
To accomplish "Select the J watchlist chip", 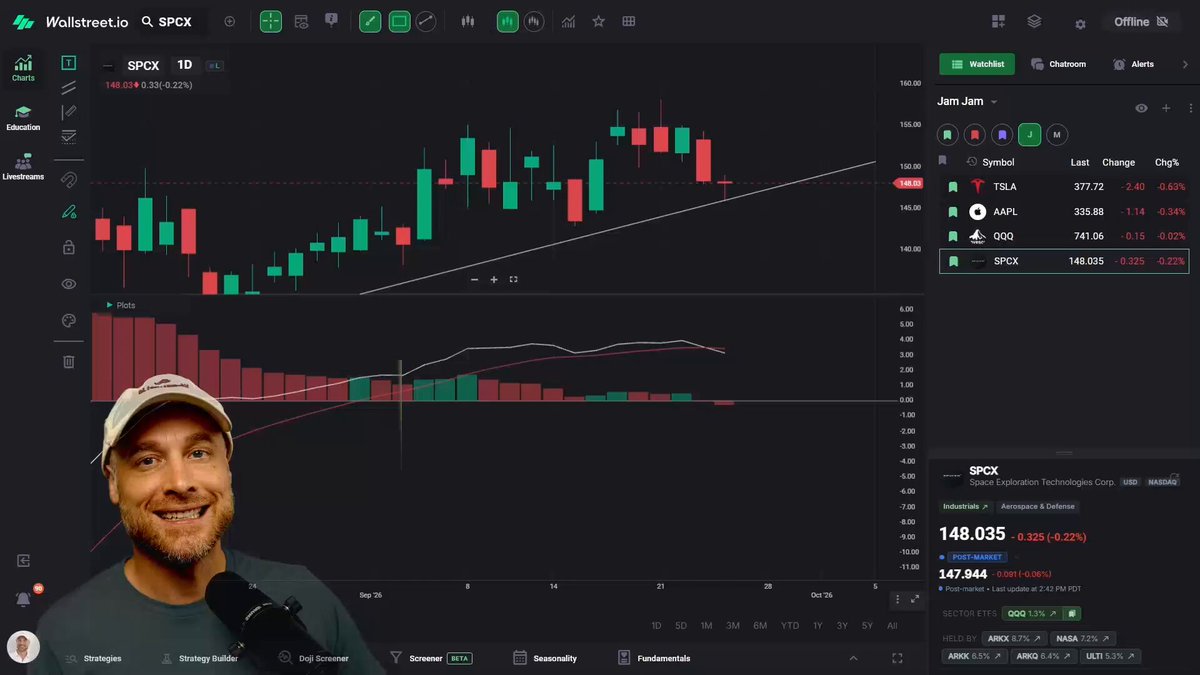I will (1030, 134).
